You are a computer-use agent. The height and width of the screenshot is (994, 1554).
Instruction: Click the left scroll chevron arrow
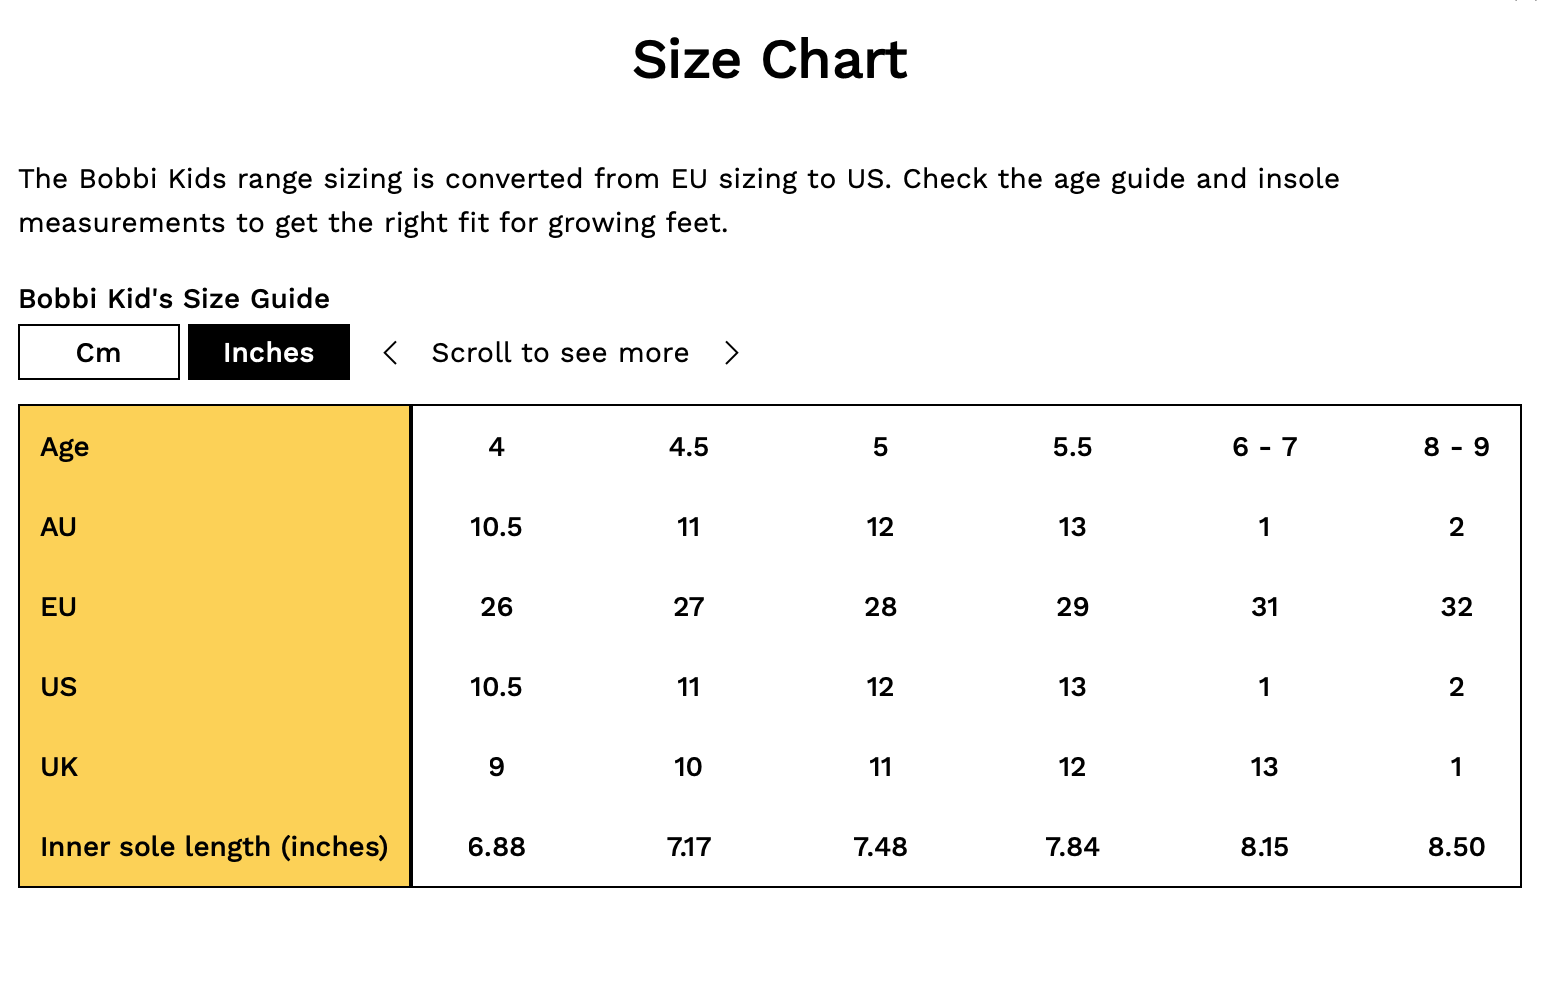tap(391, 353)
